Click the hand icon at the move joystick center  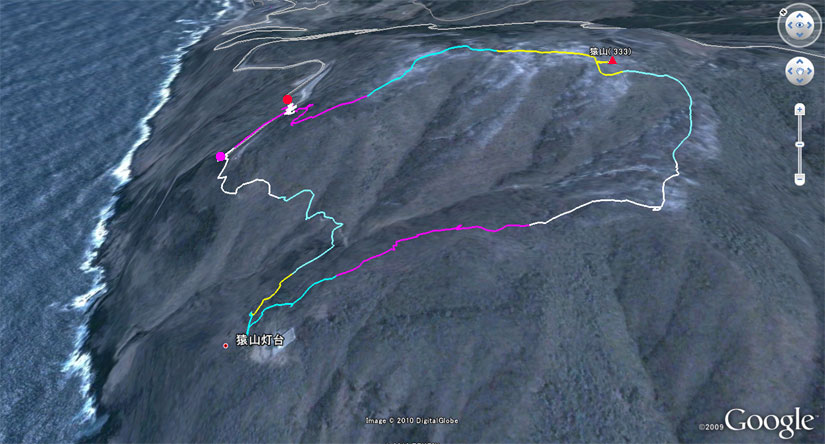click(800, 72)
